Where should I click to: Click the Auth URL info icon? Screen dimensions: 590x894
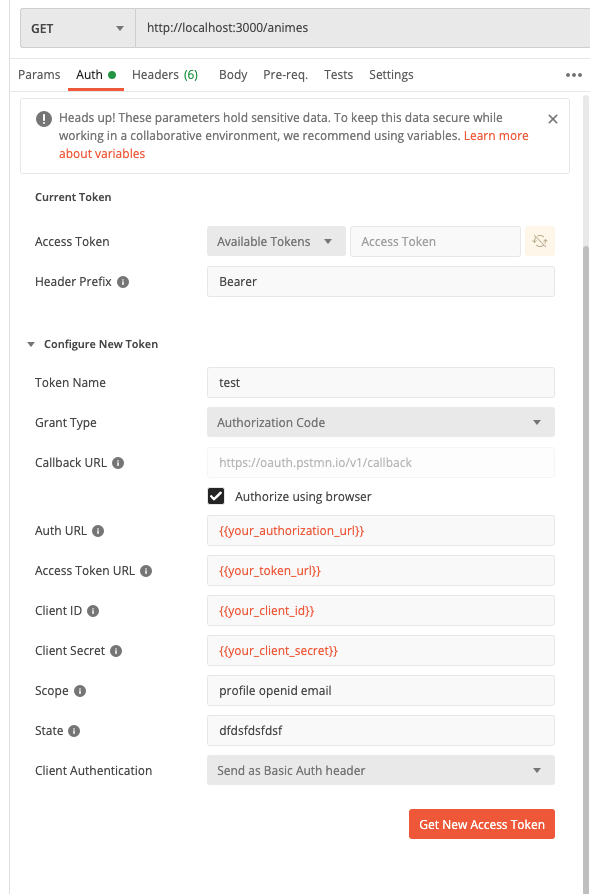coord(98,531)
